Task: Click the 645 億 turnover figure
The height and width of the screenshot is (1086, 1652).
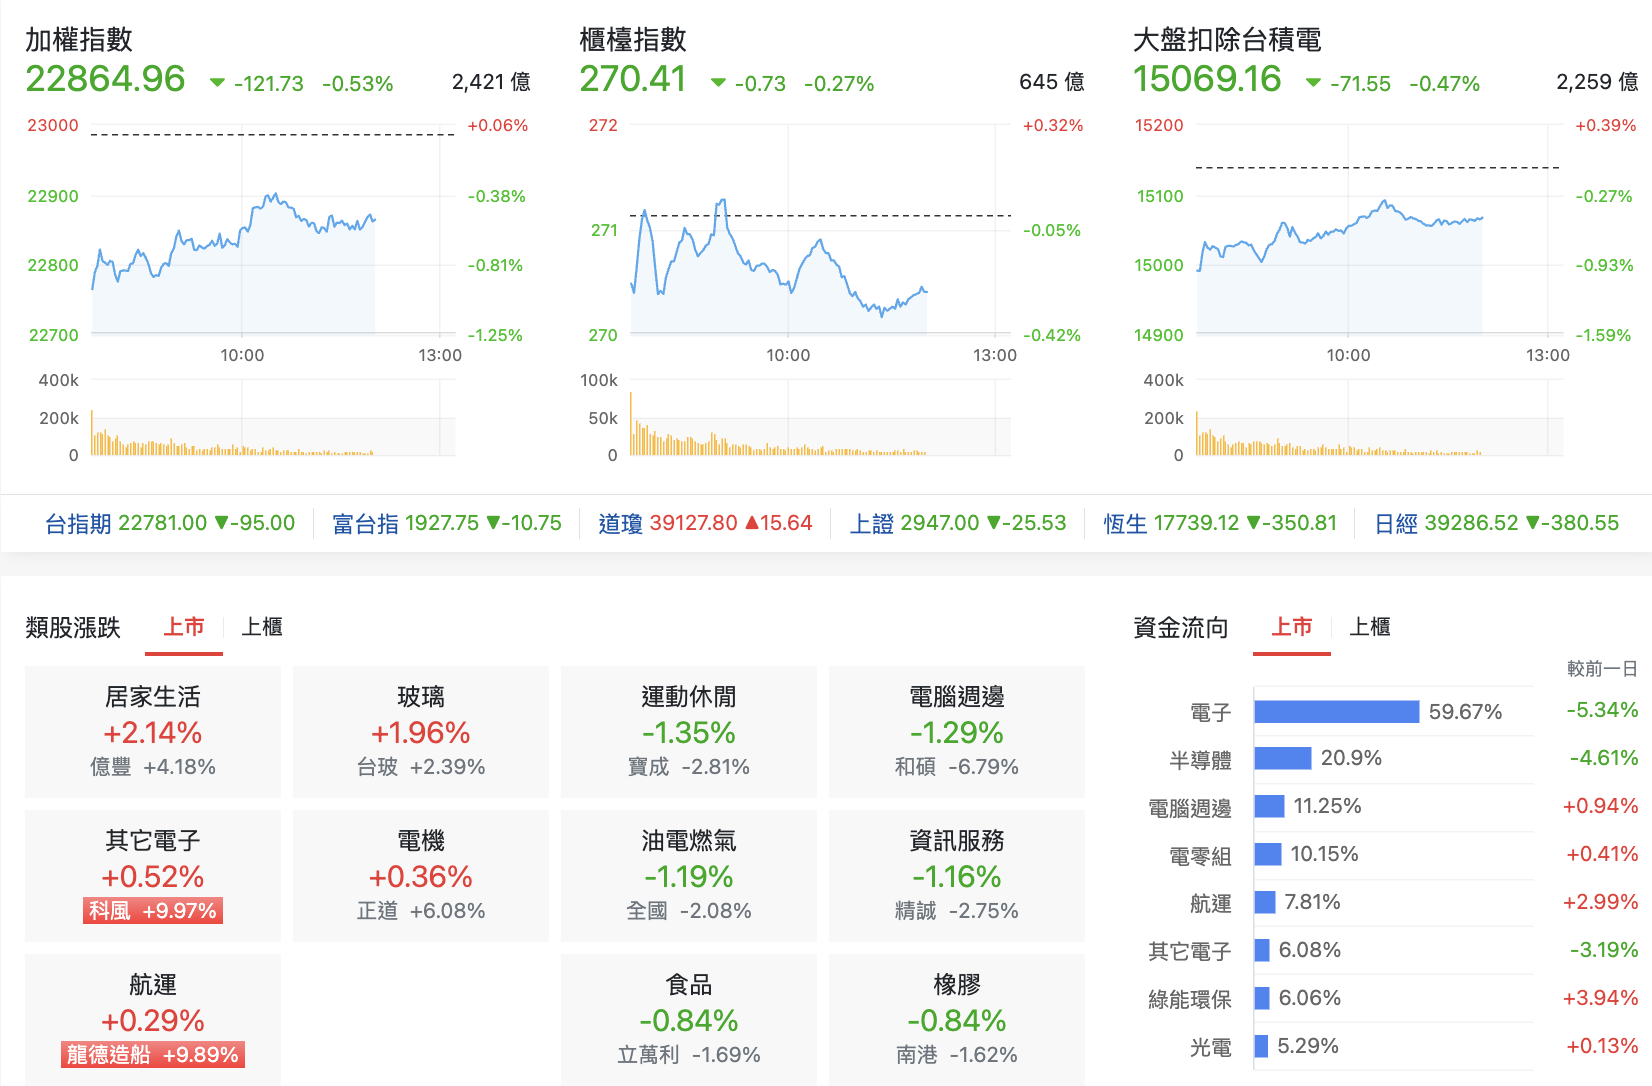Action: point(1052,82)
